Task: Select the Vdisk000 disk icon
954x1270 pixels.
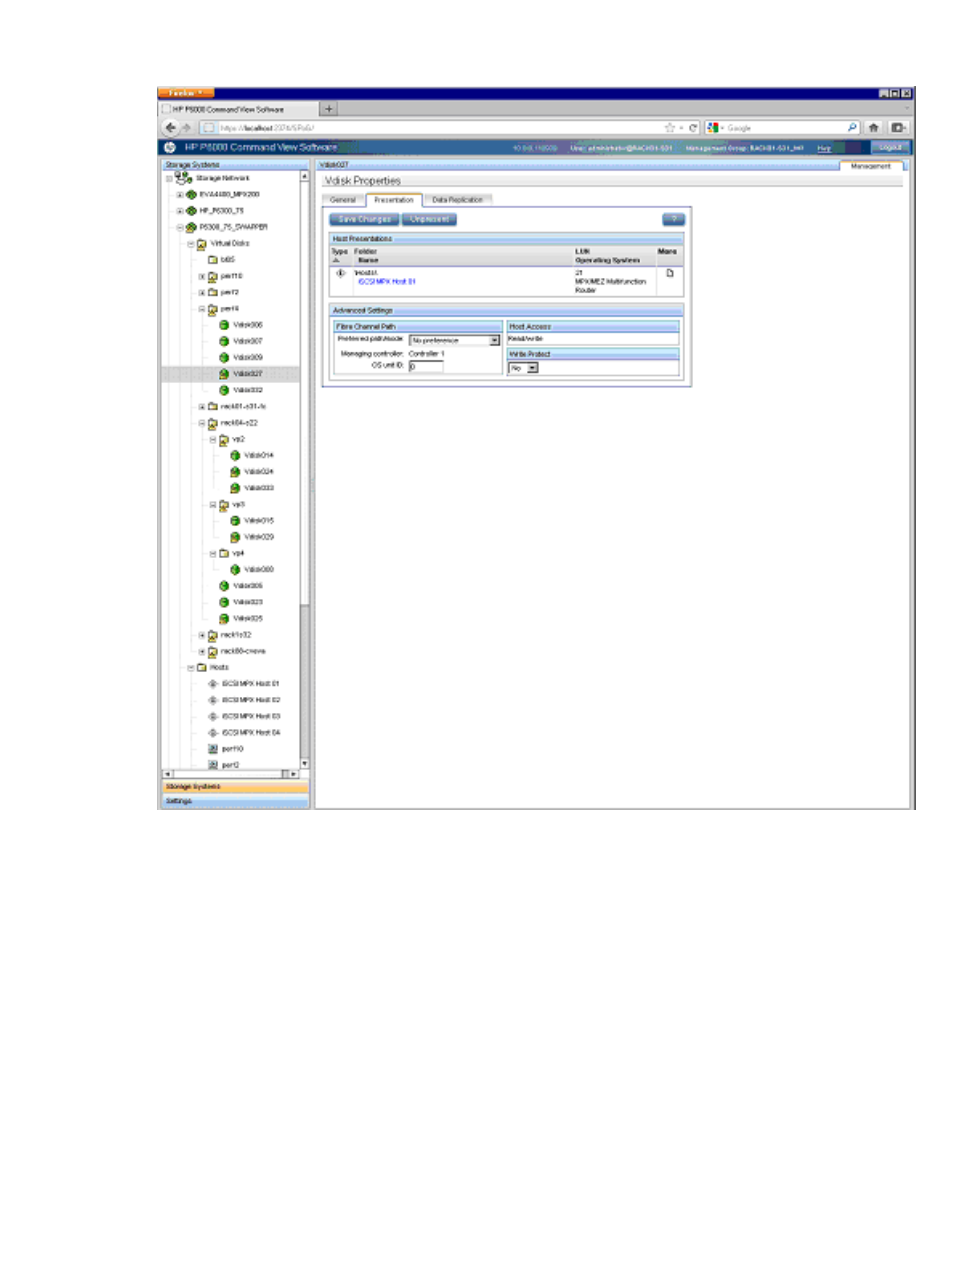Action: tap(235, 569)
